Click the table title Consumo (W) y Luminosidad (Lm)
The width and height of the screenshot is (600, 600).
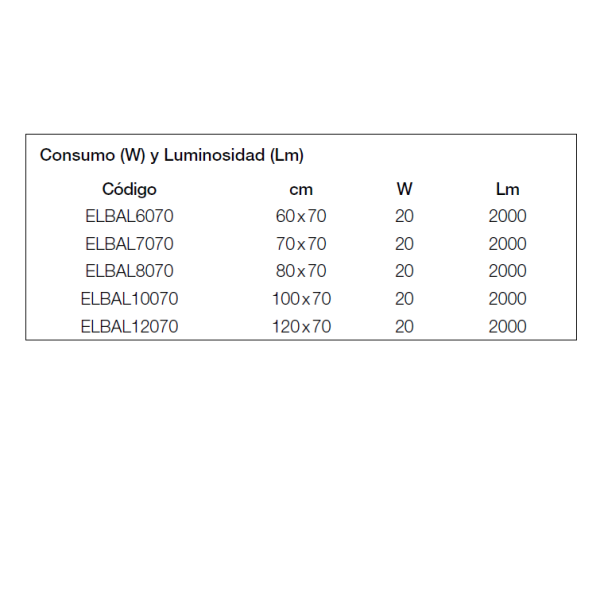(172, 156)
